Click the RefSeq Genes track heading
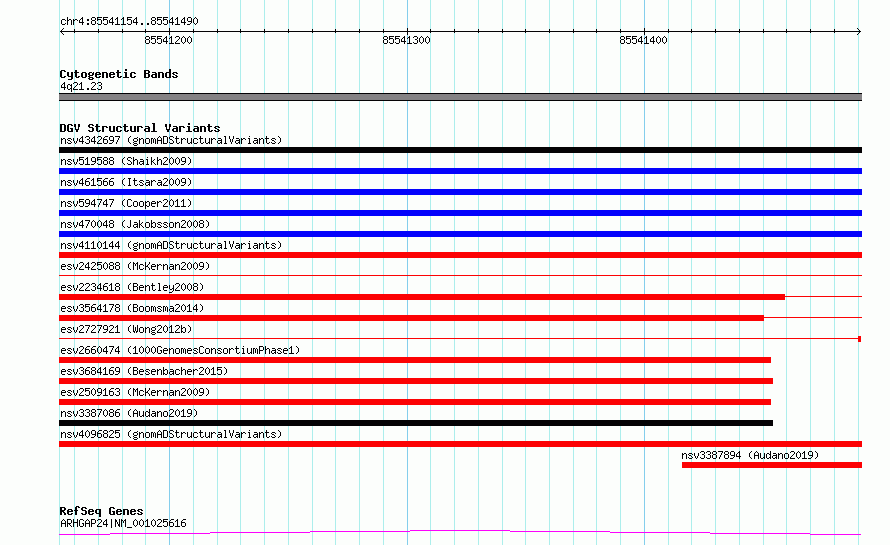 (101, 511)
